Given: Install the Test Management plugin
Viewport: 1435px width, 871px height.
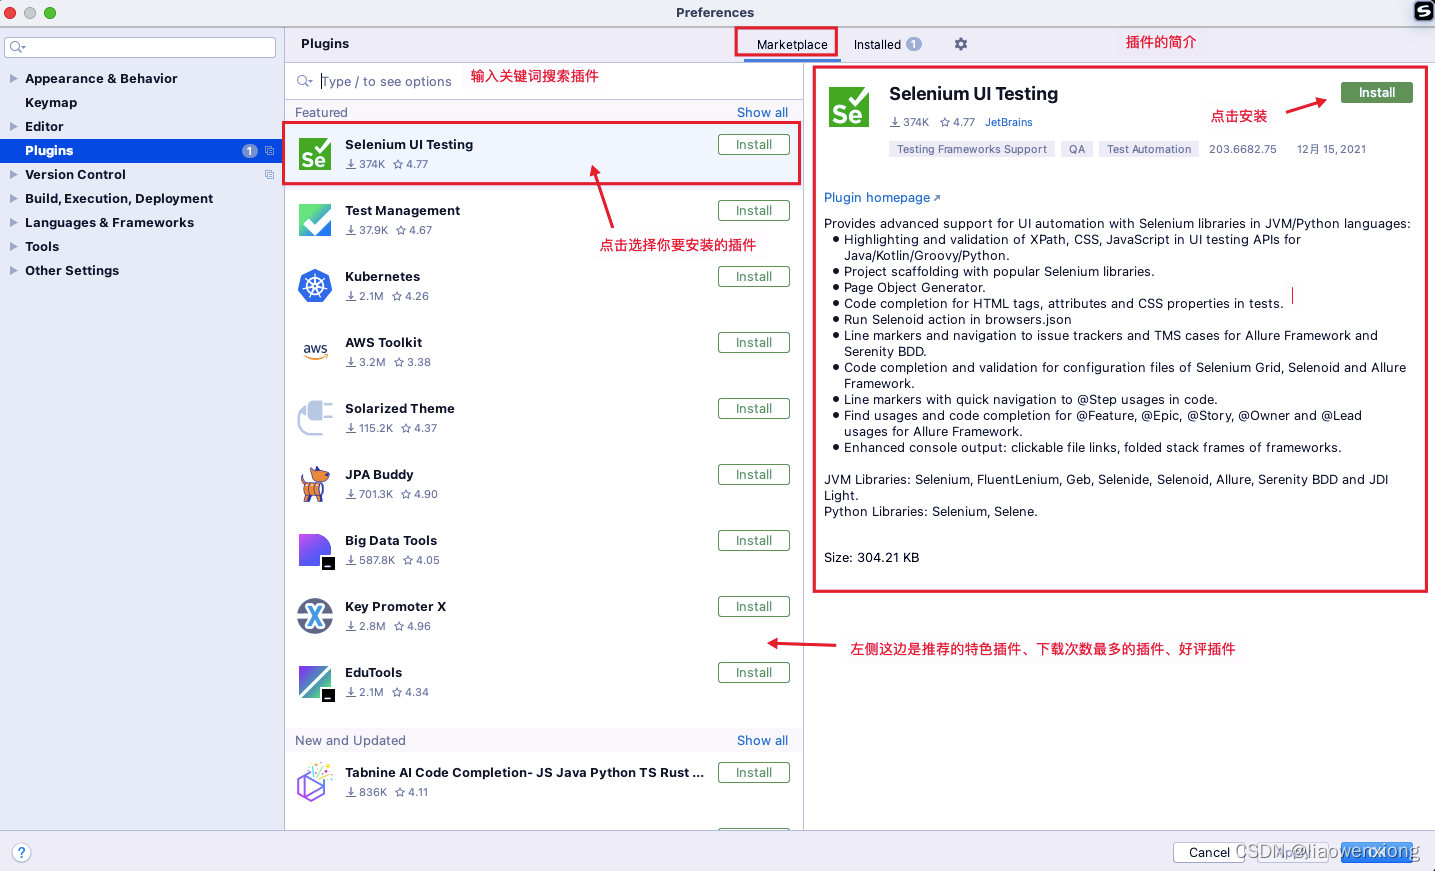Looking at the screenshot, I should (x=754, y=211).
